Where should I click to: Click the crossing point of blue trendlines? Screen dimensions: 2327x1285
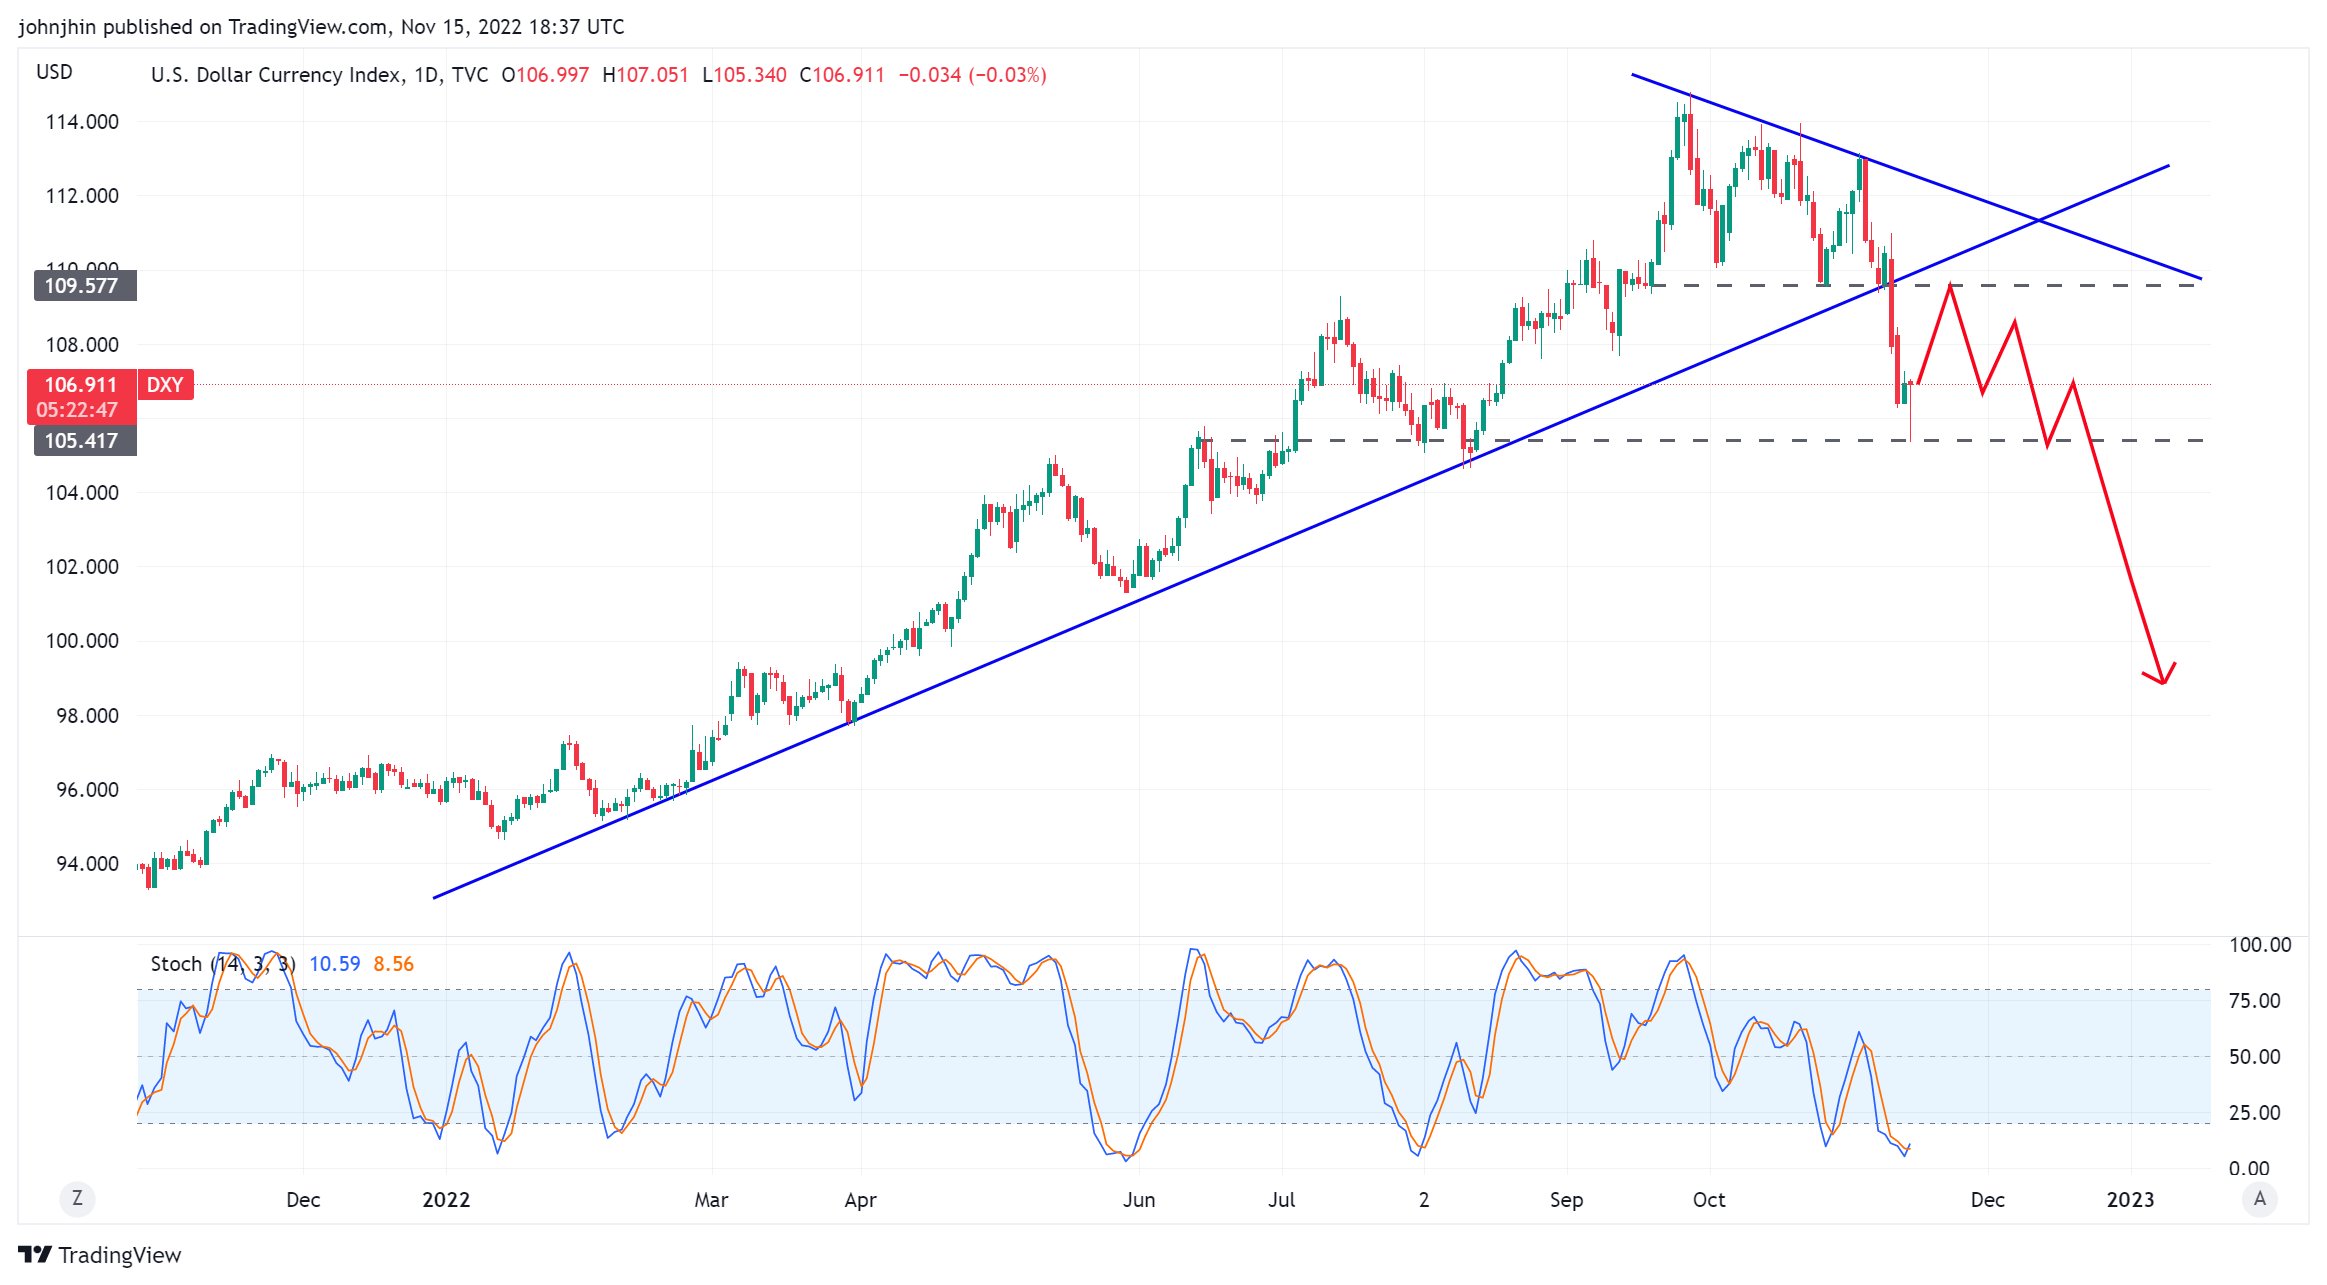coord(2037,220)
